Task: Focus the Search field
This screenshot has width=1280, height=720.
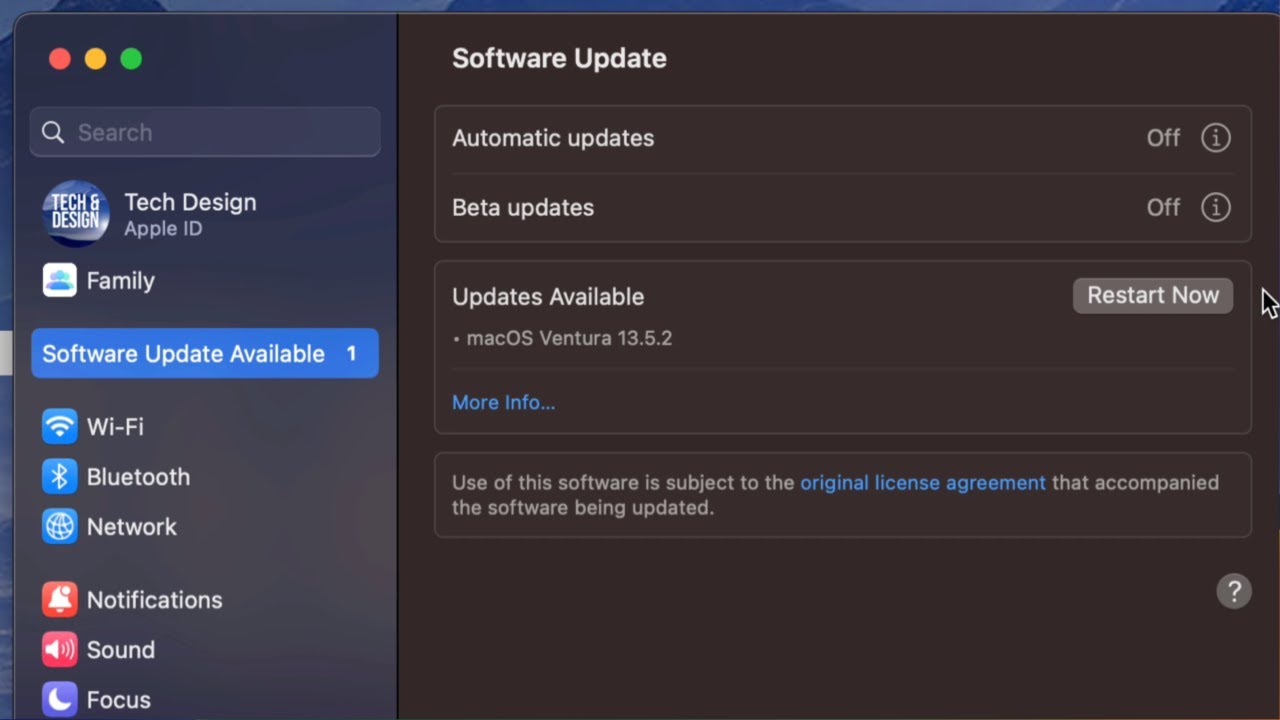Action: point(205,132)
